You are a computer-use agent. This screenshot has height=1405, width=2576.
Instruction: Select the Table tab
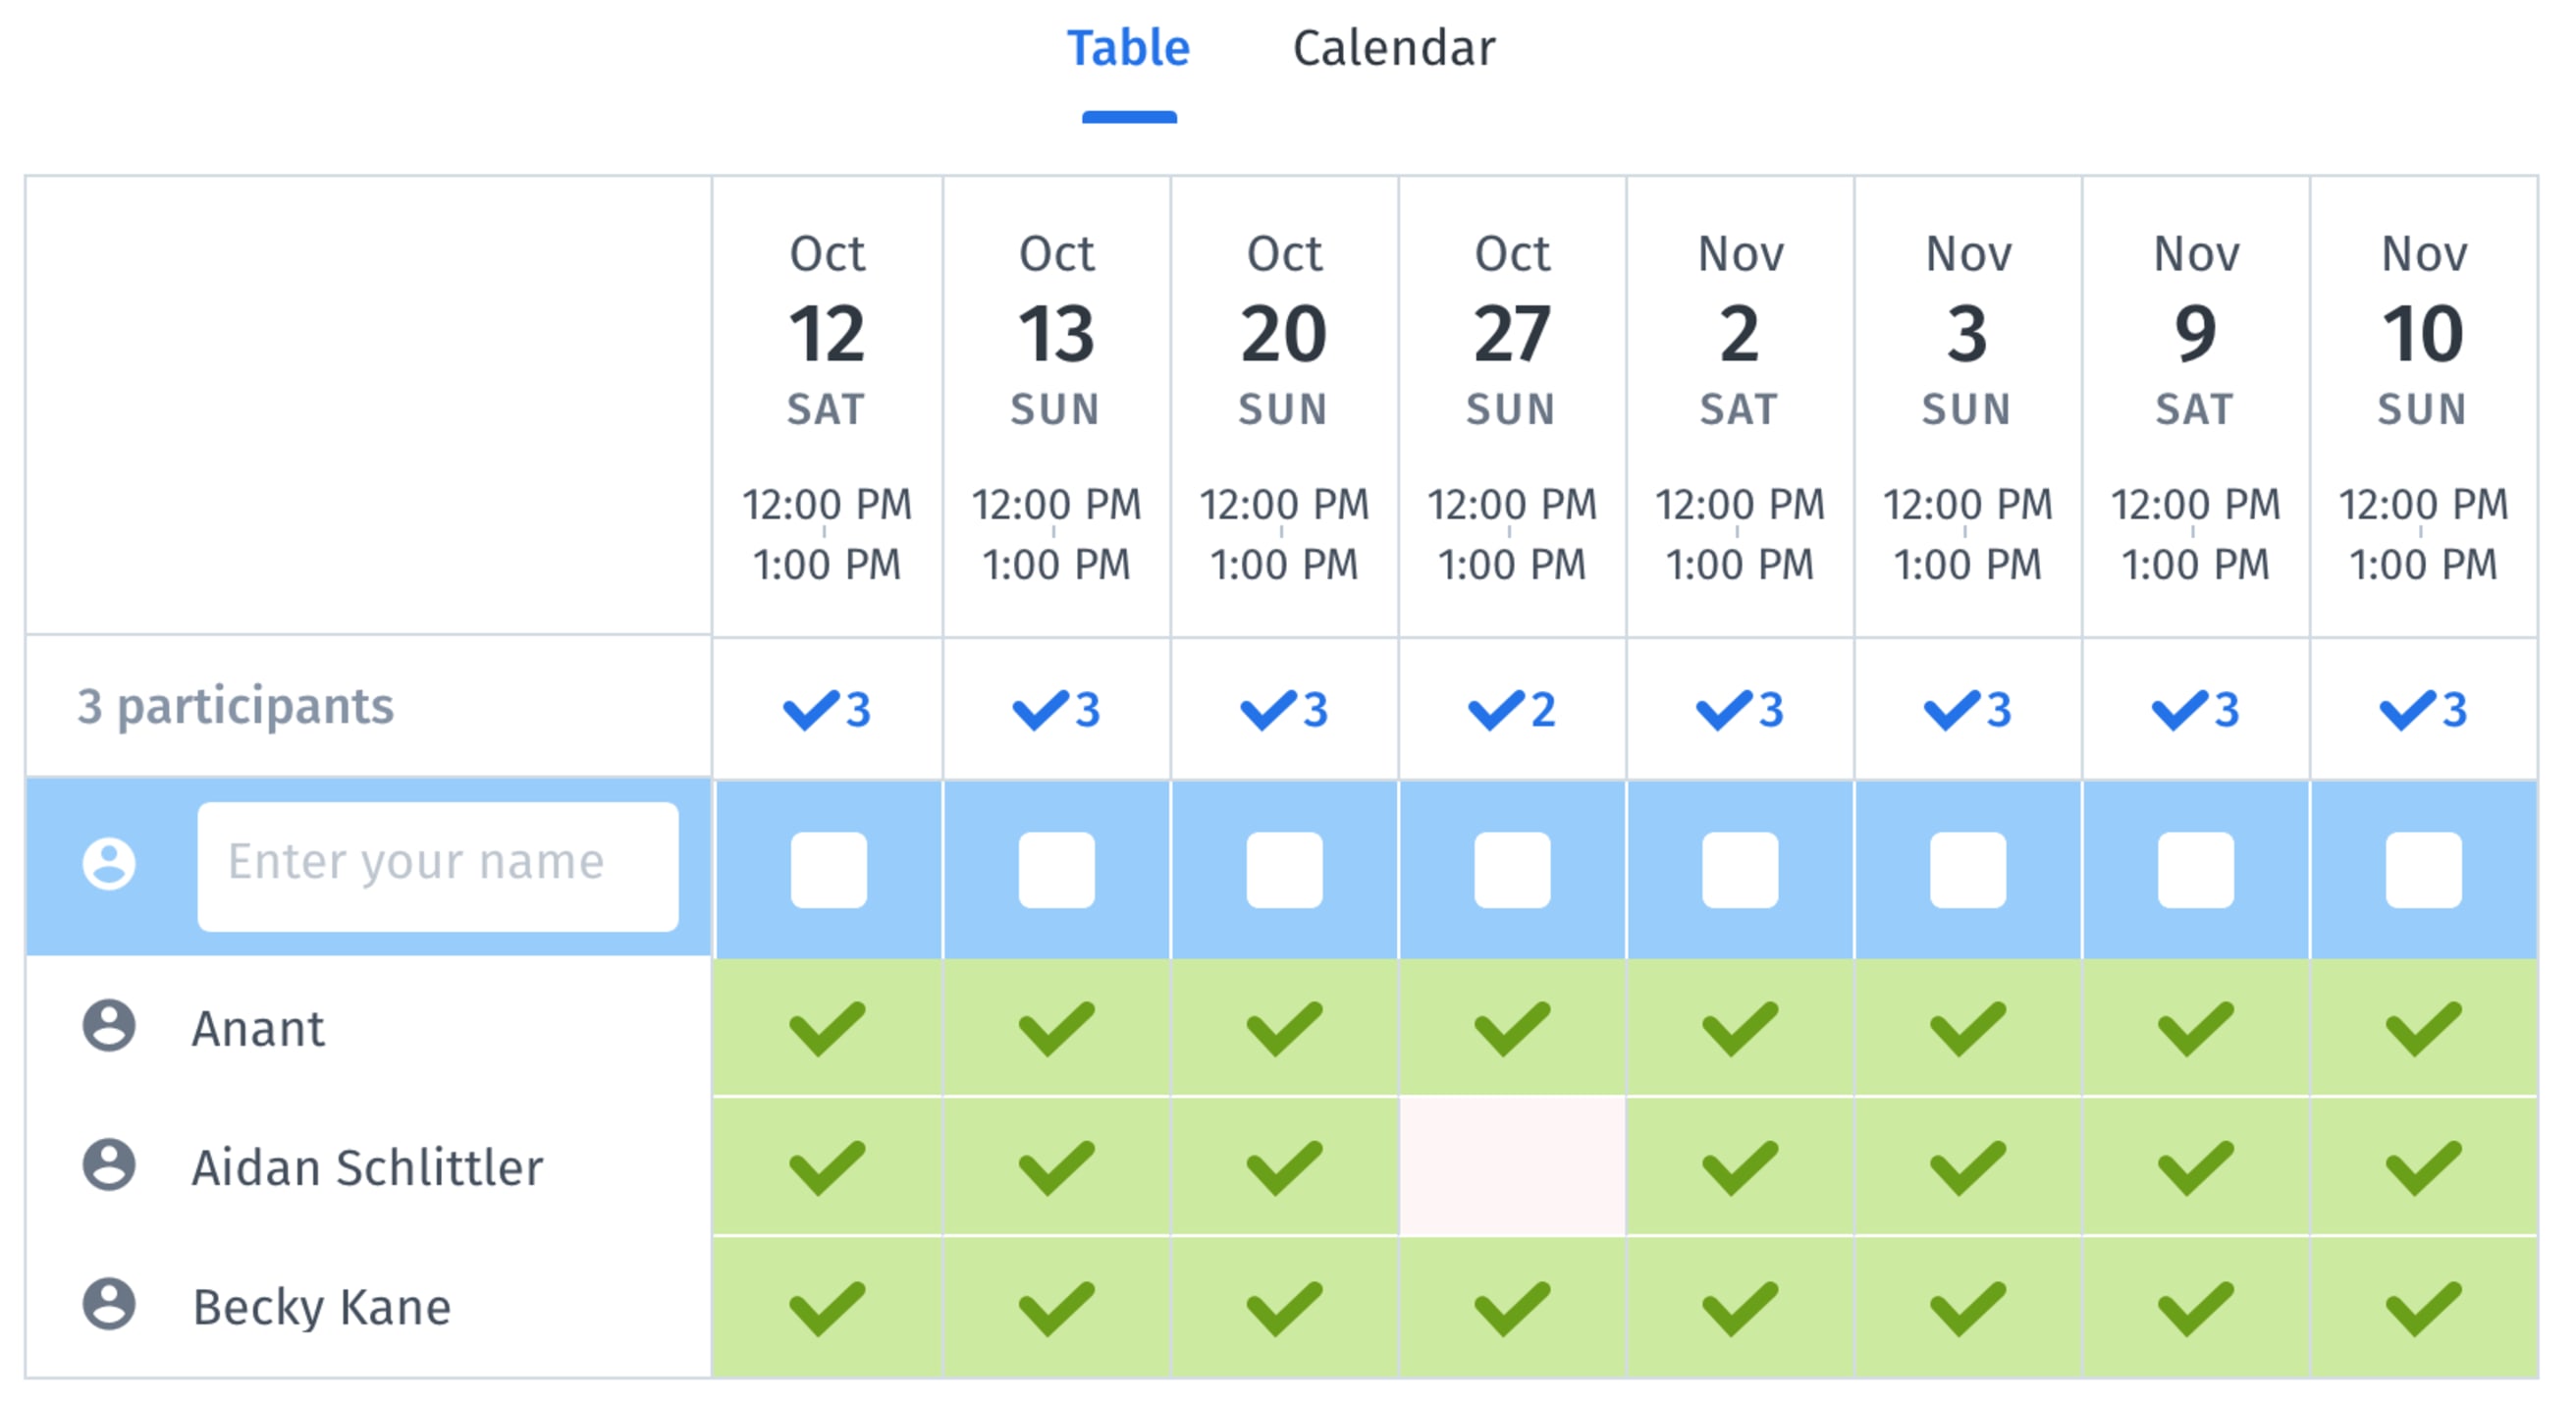pos(1128,48)
